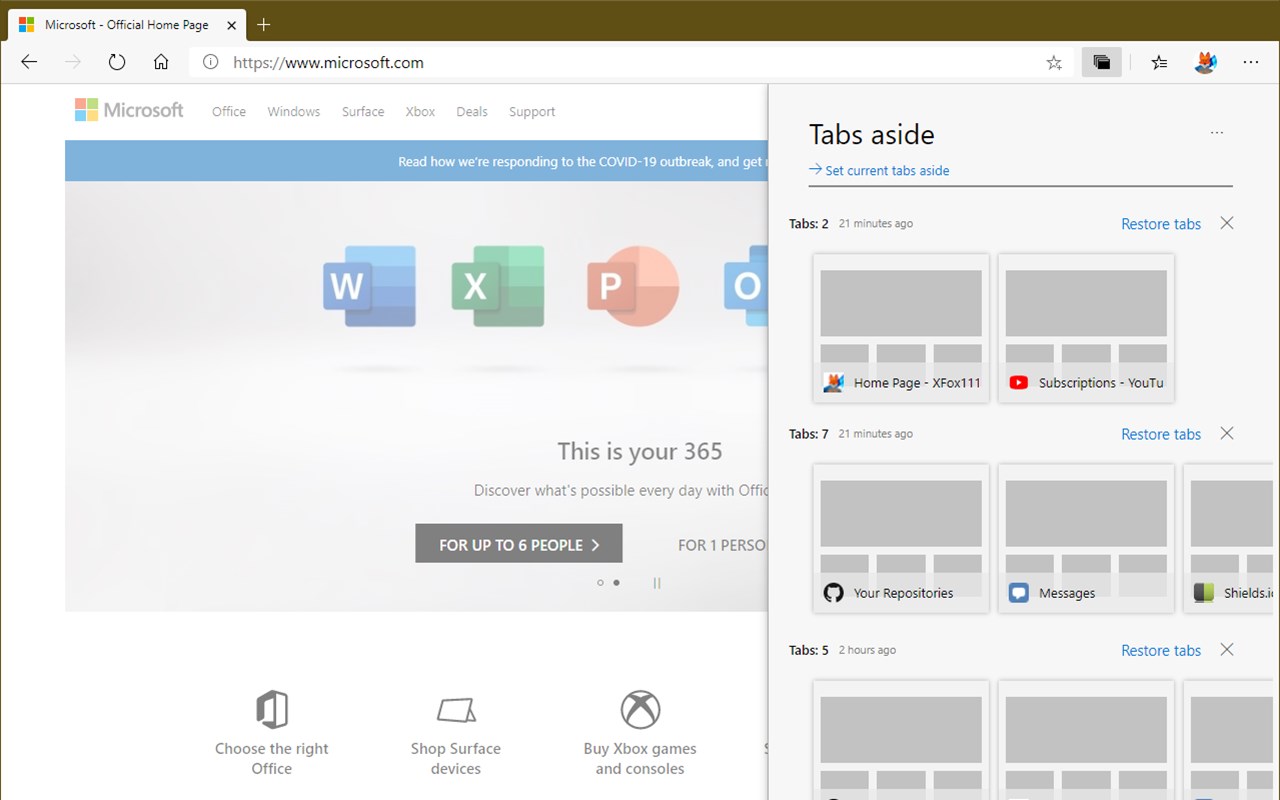Open the Subscriptions - YouTube saved tab
Image resolution: width=1280 pixels, height=800 pixels.
click(1086, 328)
